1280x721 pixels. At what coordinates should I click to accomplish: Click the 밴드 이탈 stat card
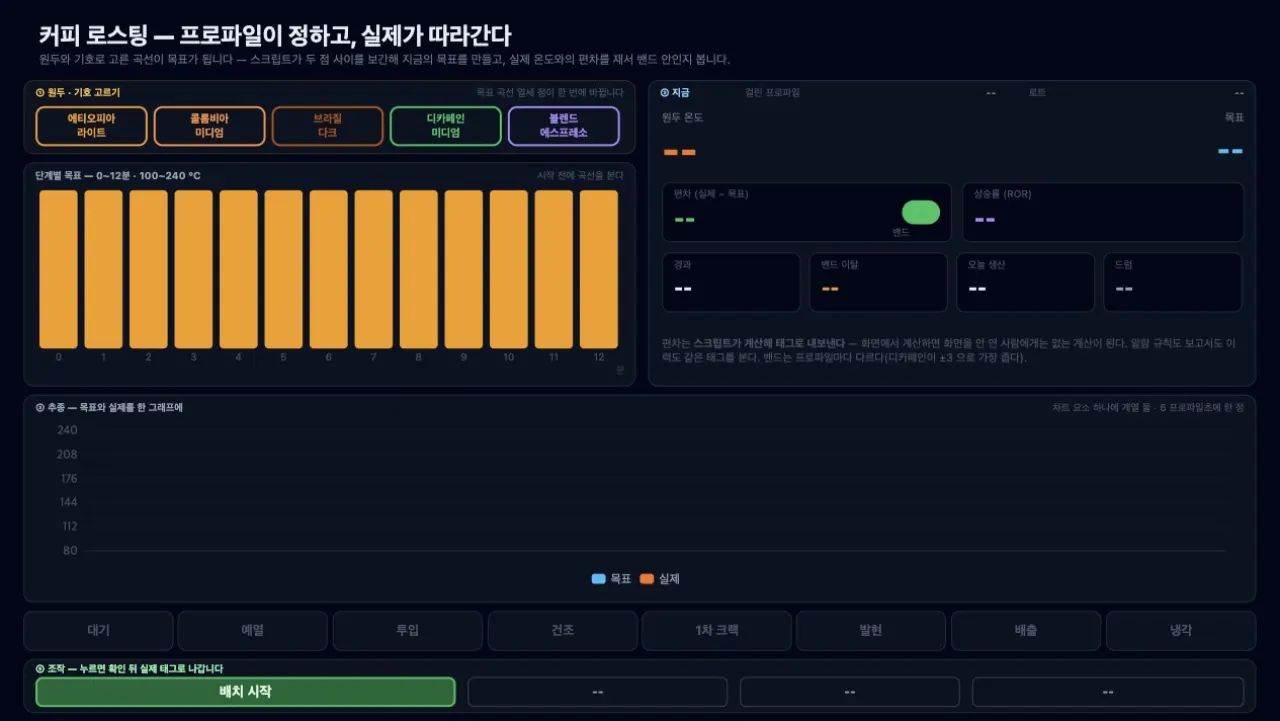point(878,282)
